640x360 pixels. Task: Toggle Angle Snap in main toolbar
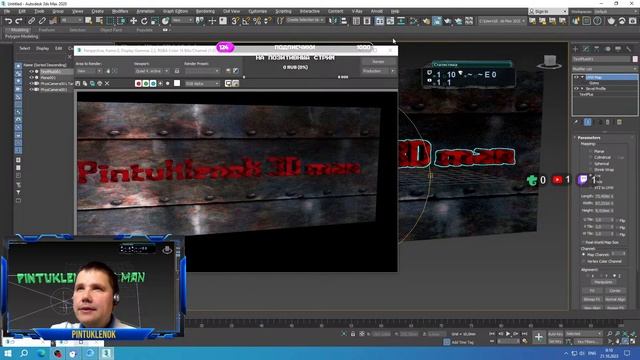[246, 21]
